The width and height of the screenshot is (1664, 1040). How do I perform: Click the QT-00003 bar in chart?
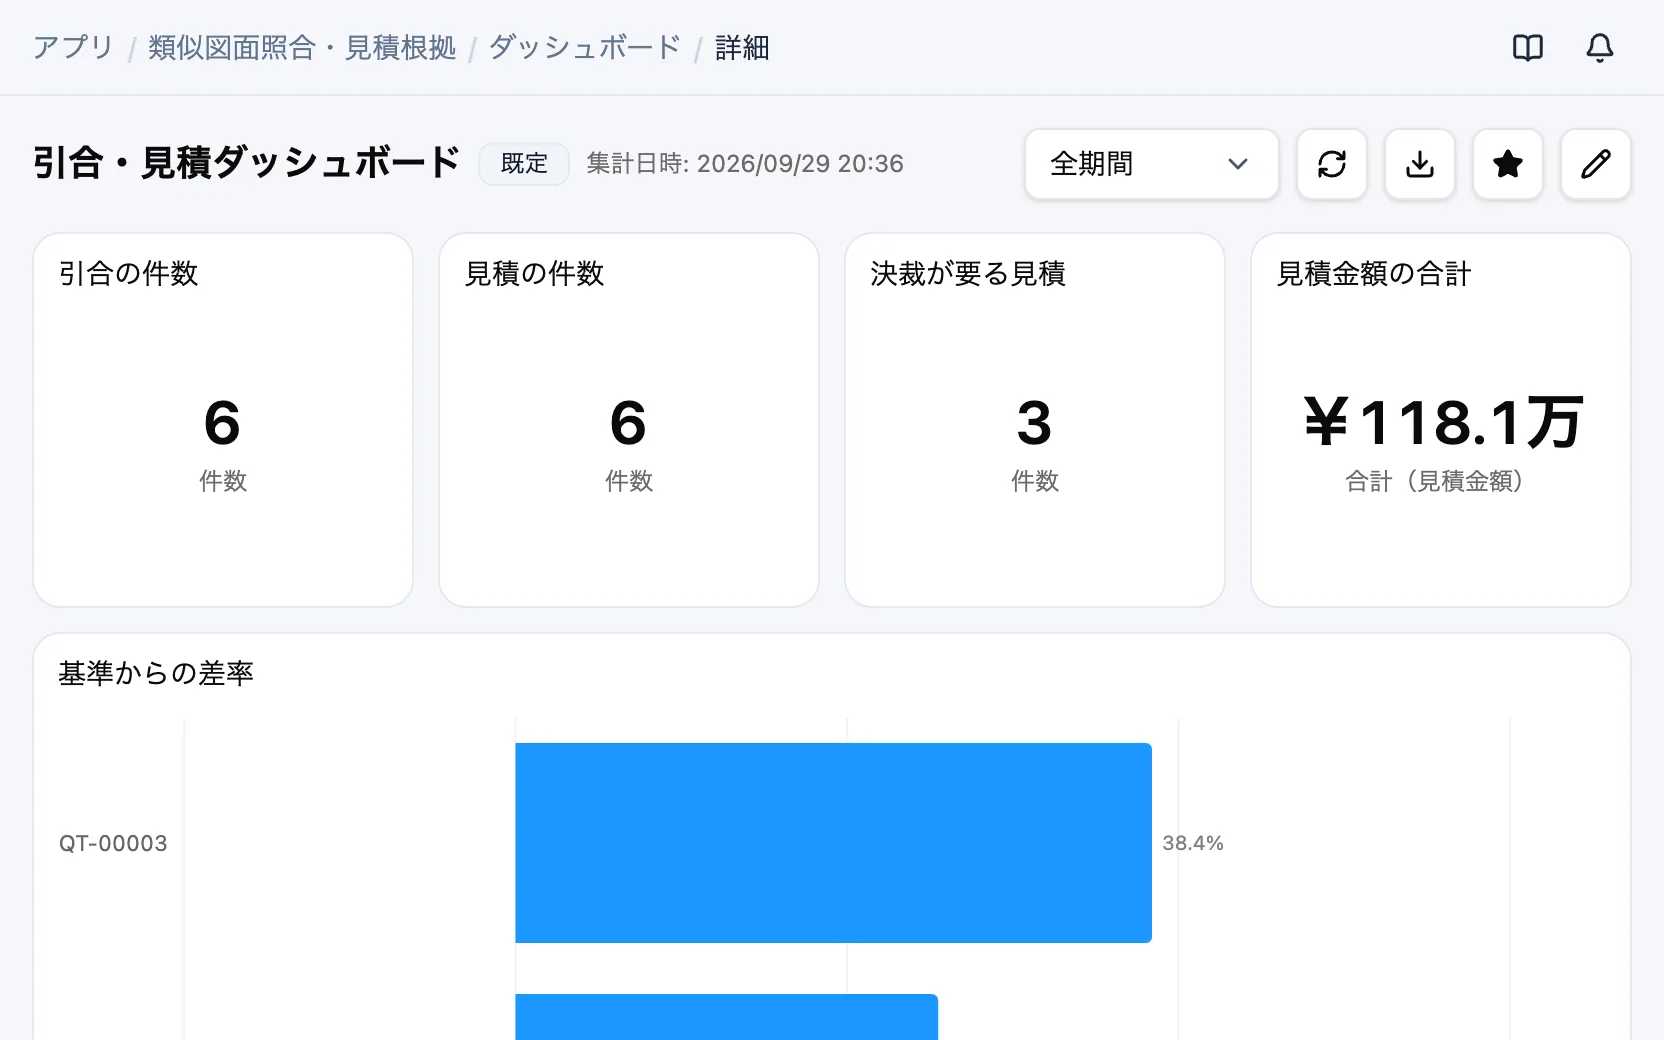point(833,843)
